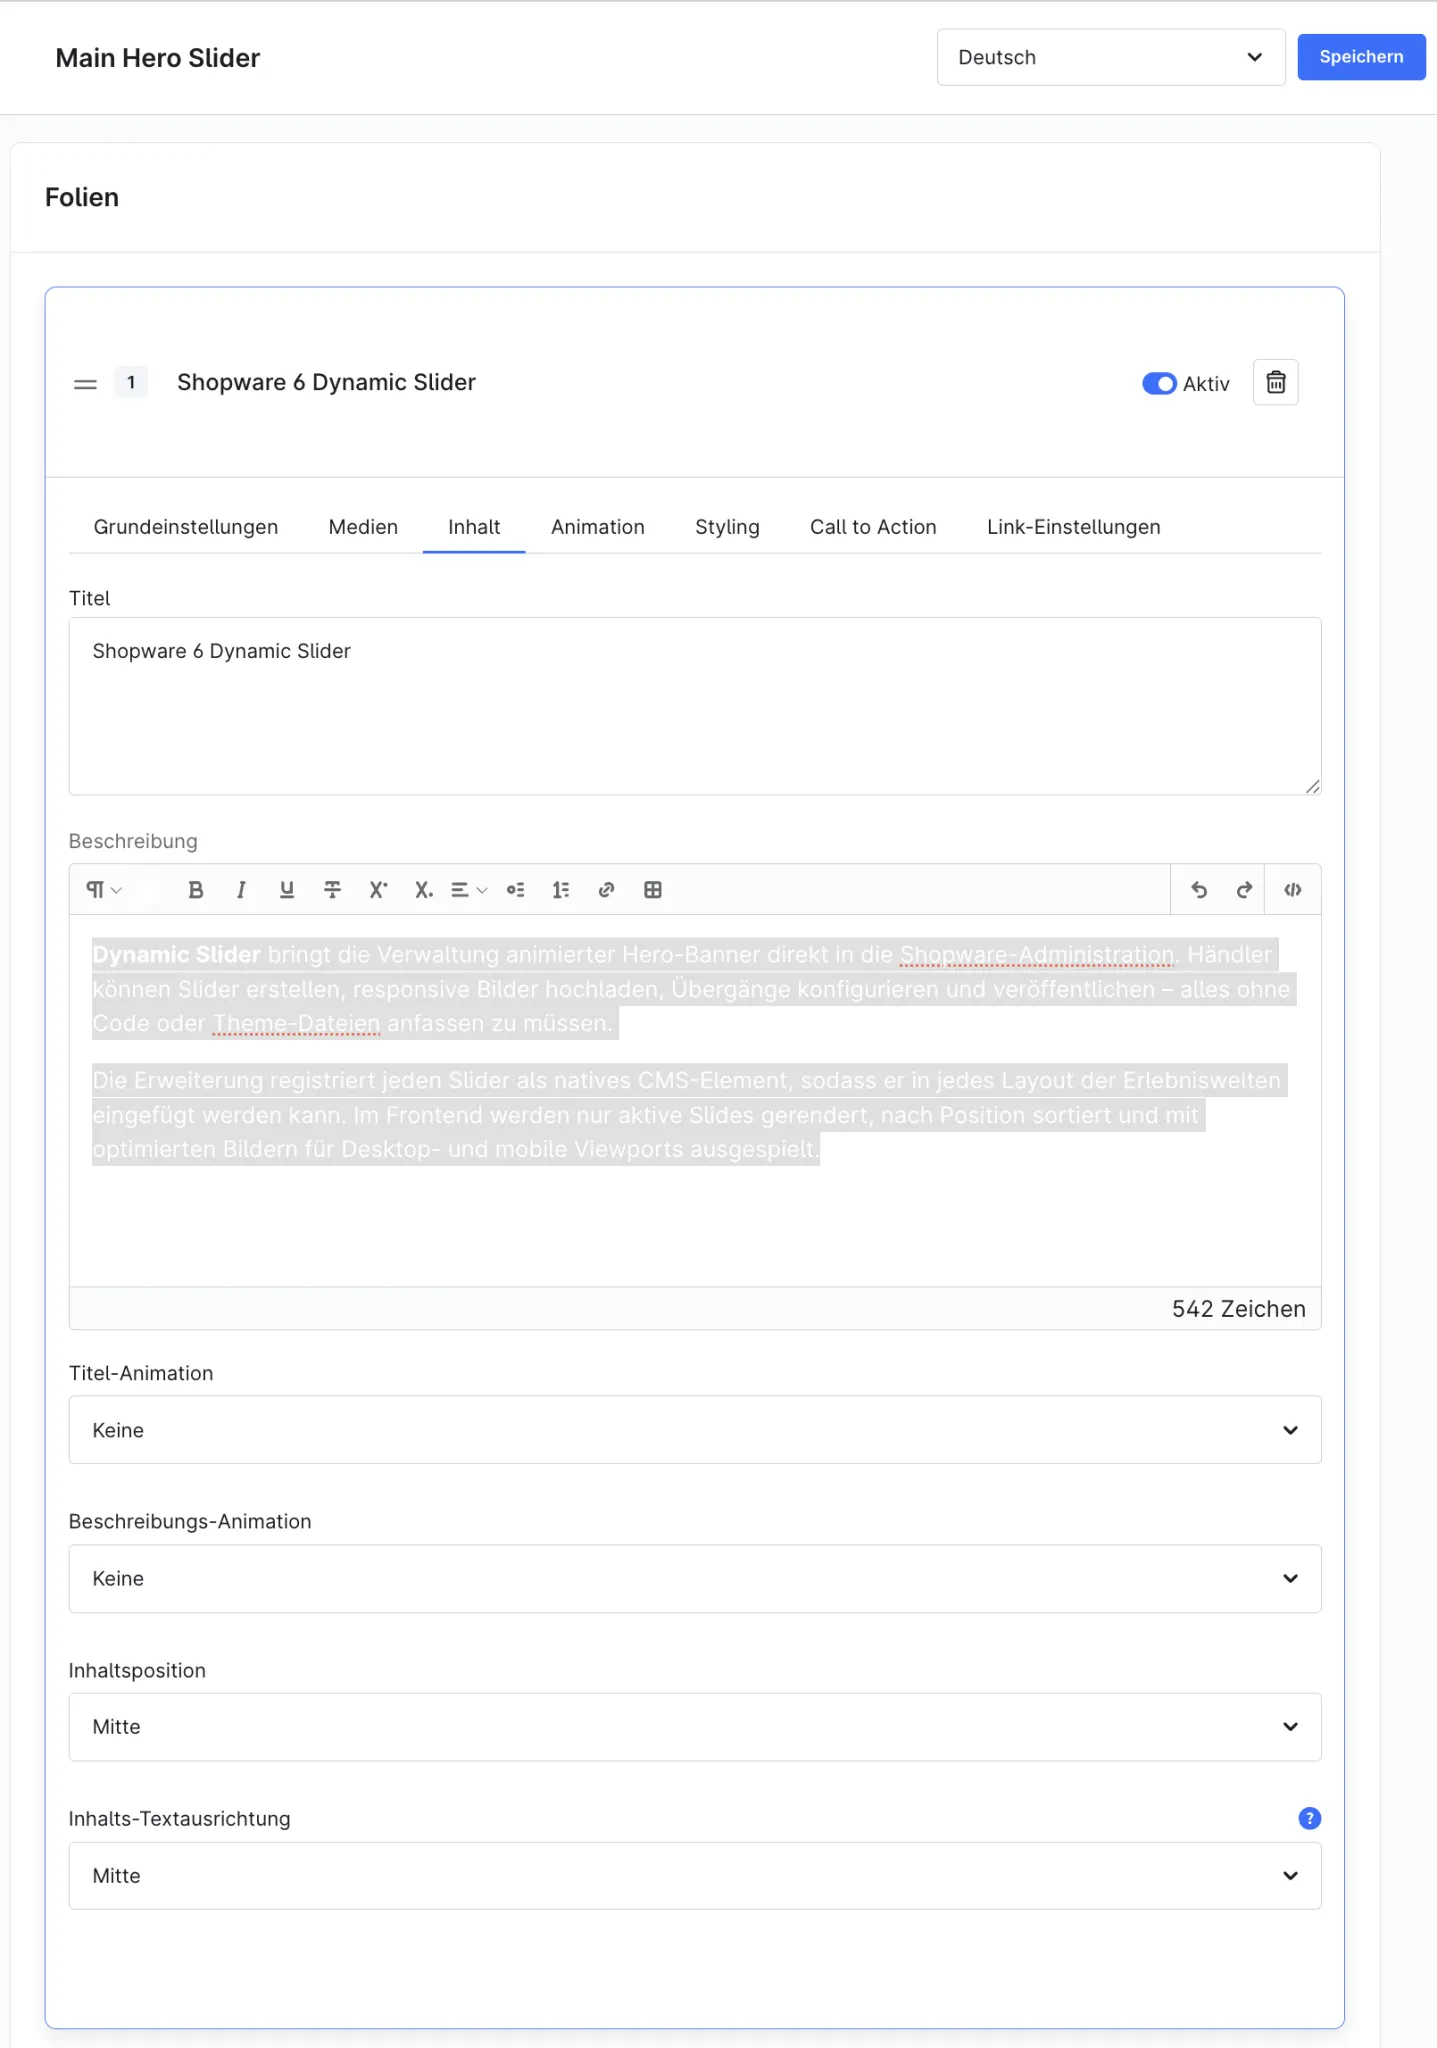Click the drag handle of slide 1
1437x2048 pixels.
click(x=85, y=384)
